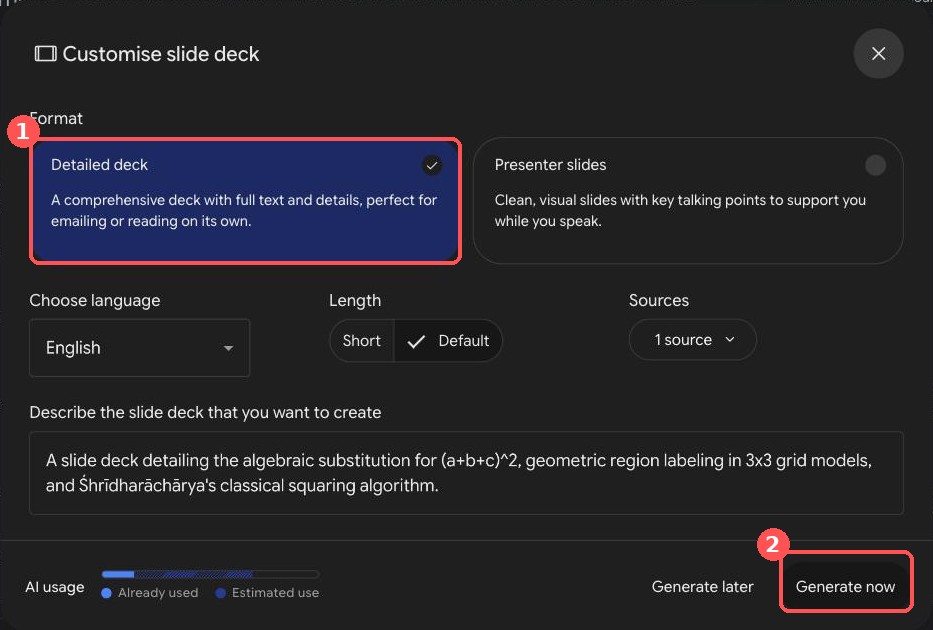Choose the Short length option
The width and height of the screenshot is (933, 630).
pos(362,341)
